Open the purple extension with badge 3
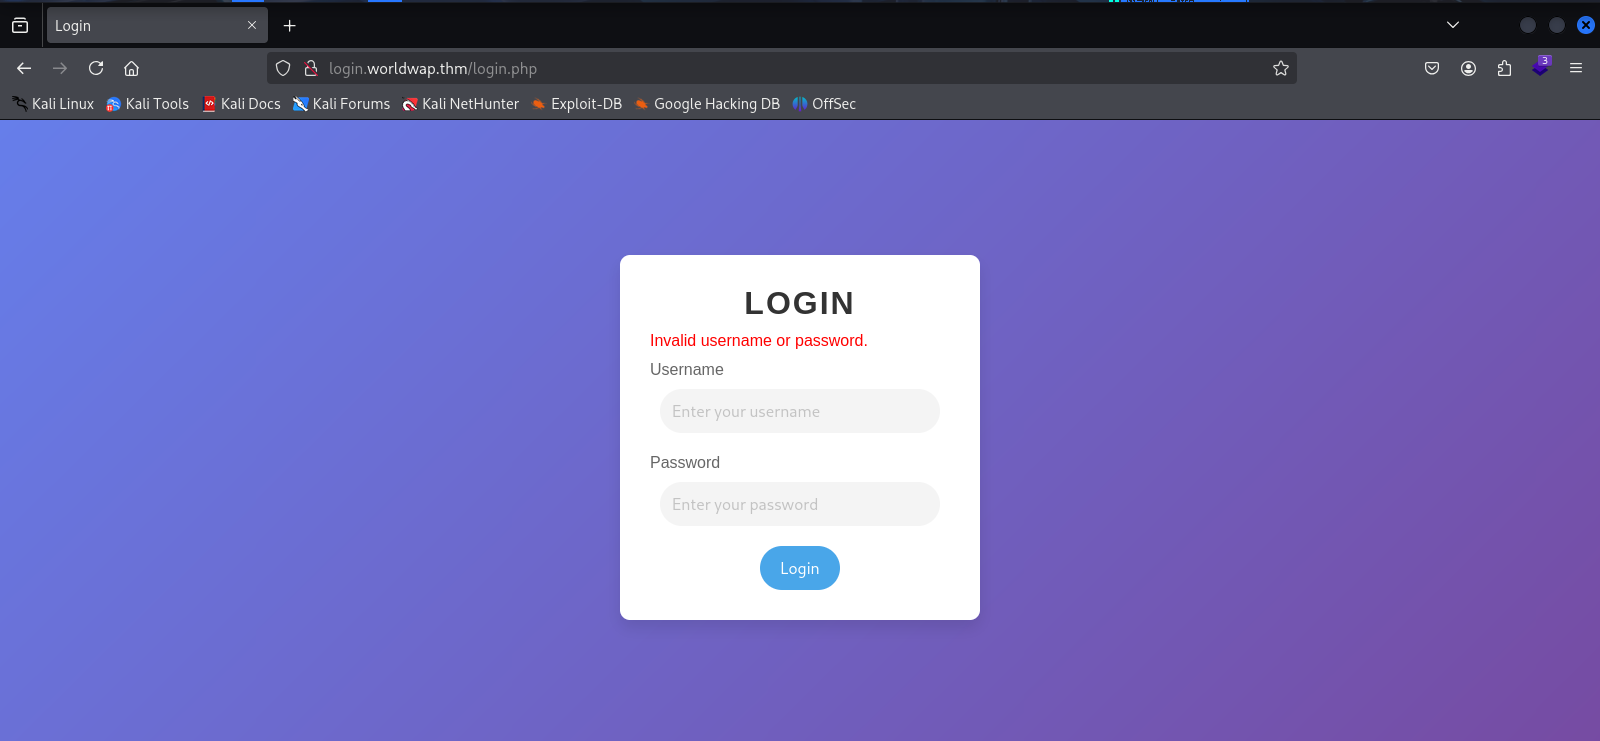The width and height of the screenshot is (1600, 741). (x=1540, y=67)
